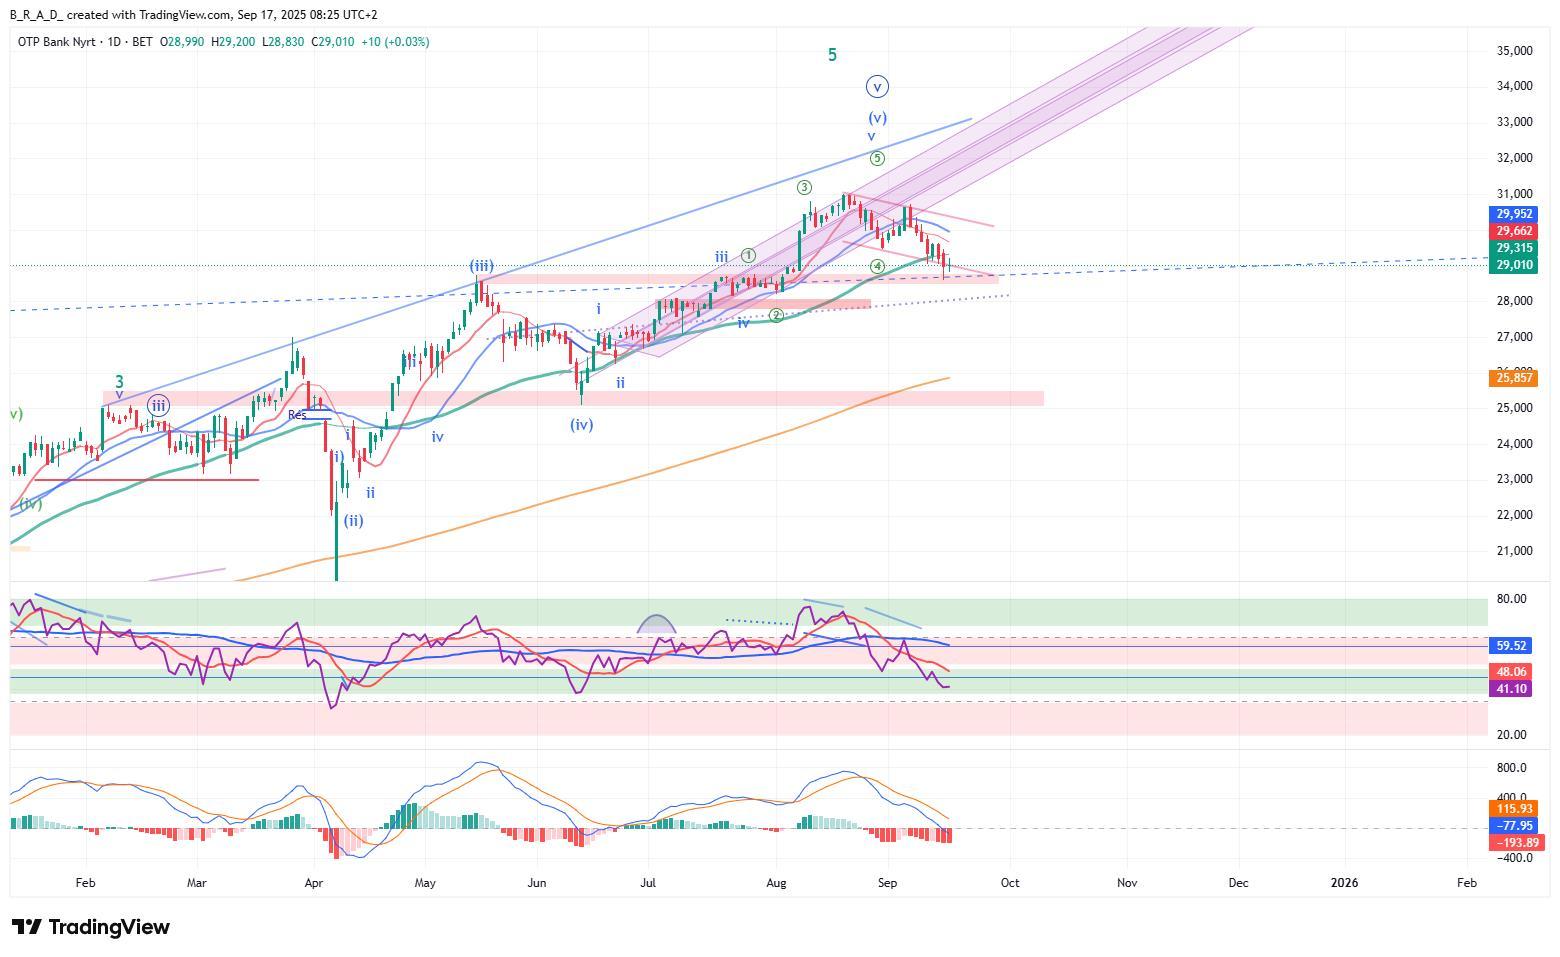Viewport: 1560px width, 957px height.
Task: Select the low value L28,830
Action: pos(285,42)
